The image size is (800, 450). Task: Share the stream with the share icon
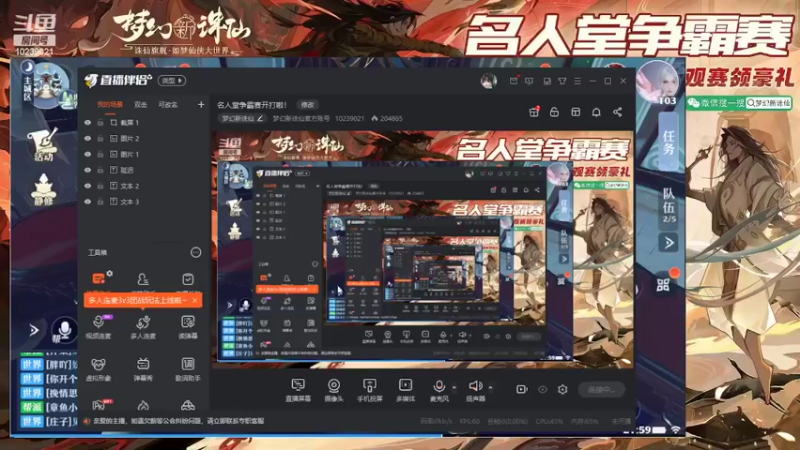tap(617, 112)
